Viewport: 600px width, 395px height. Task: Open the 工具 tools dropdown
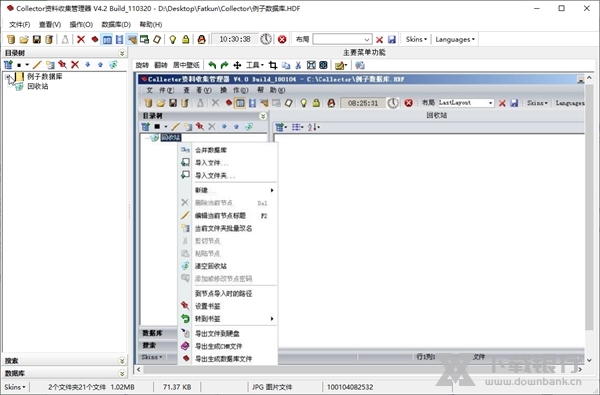(x=255, y=65)
